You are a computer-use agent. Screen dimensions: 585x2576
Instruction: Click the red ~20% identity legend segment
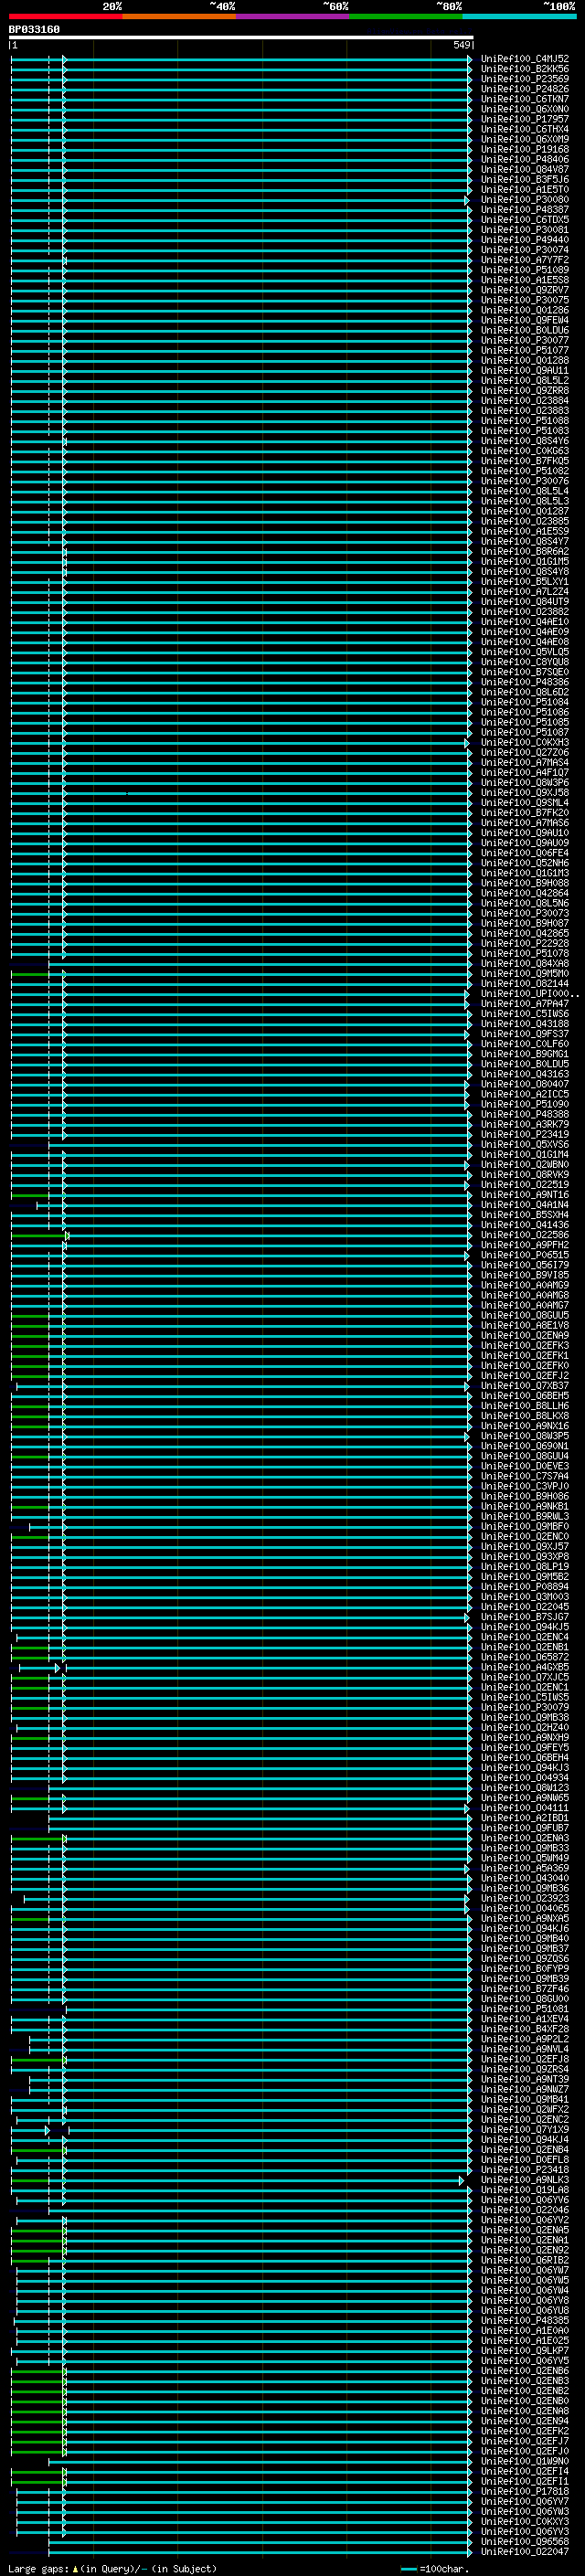tap(65, 16)
